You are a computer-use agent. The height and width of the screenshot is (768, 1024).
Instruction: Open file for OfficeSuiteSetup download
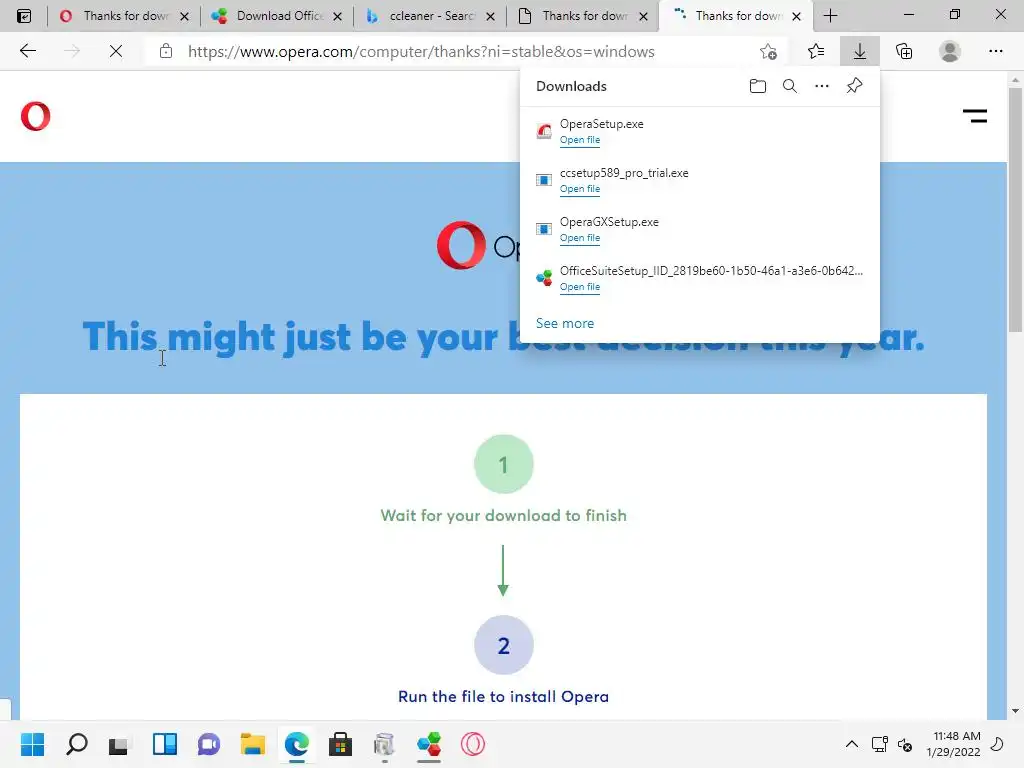579,287
